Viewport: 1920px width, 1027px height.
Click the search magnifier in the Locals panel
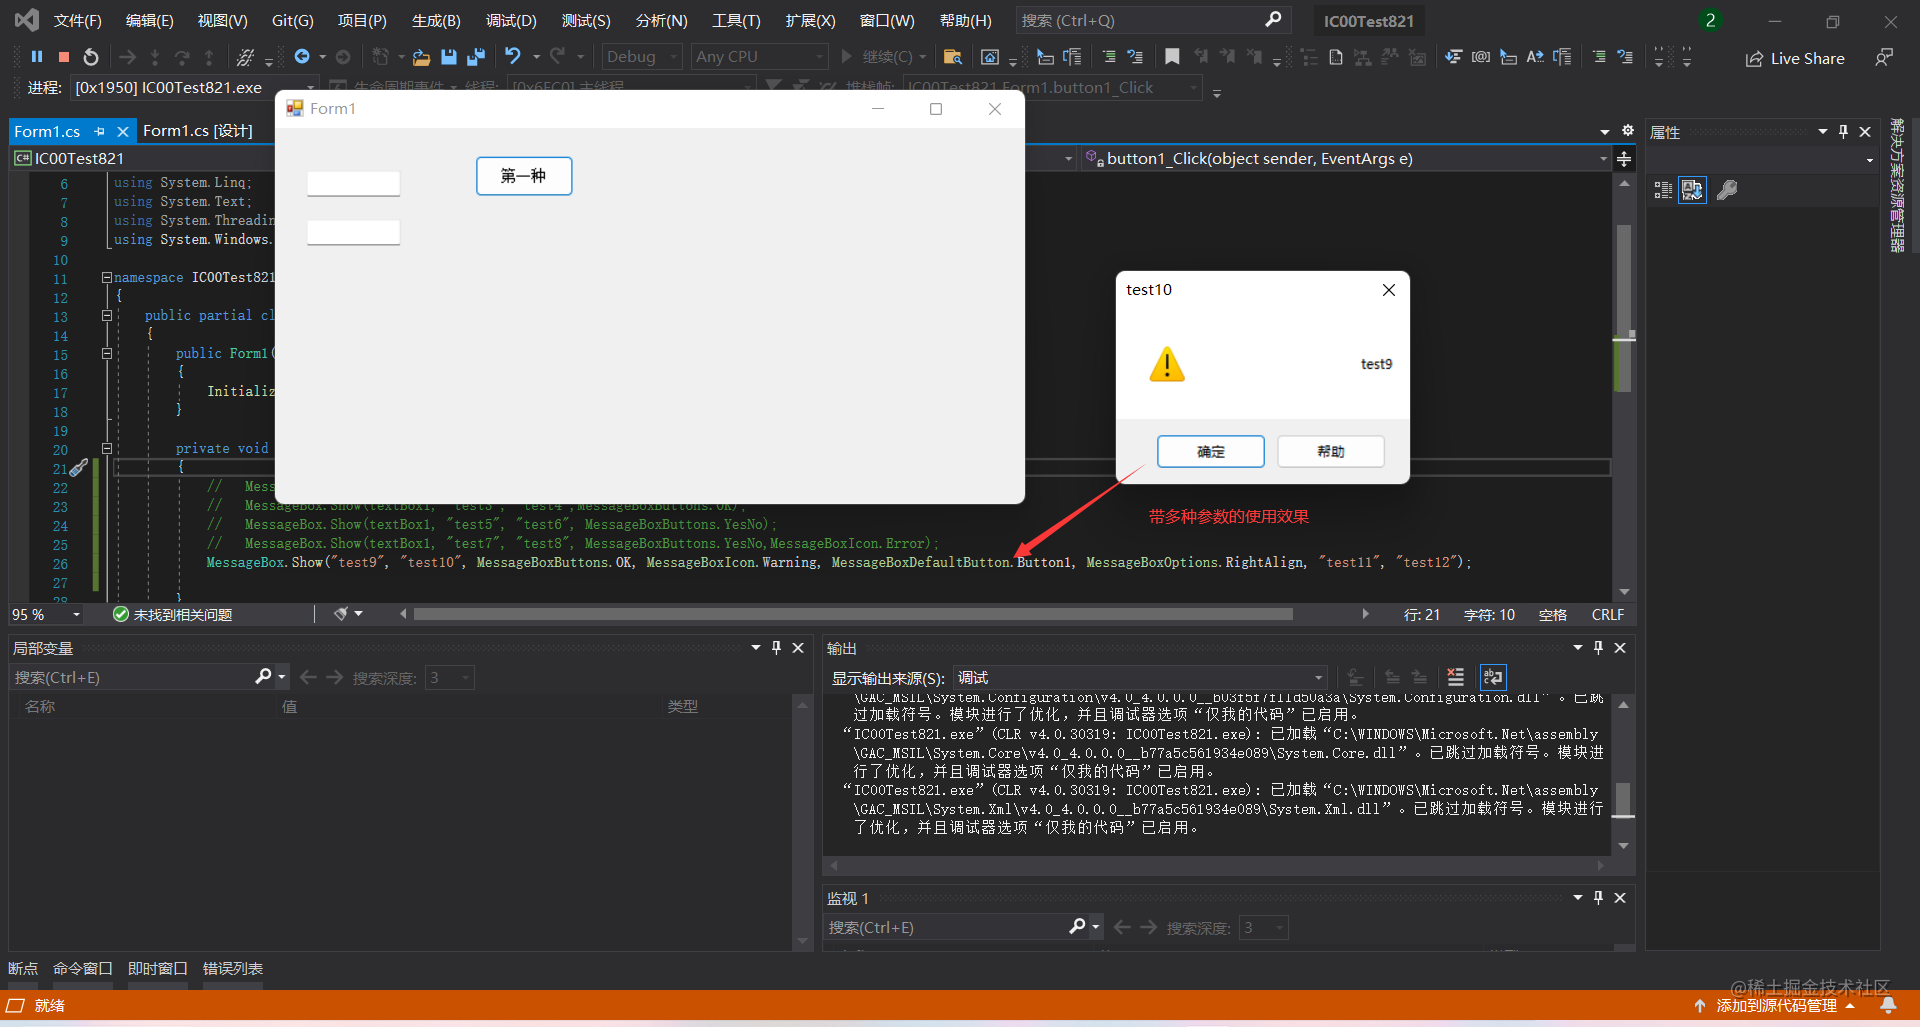click(263, 677)
